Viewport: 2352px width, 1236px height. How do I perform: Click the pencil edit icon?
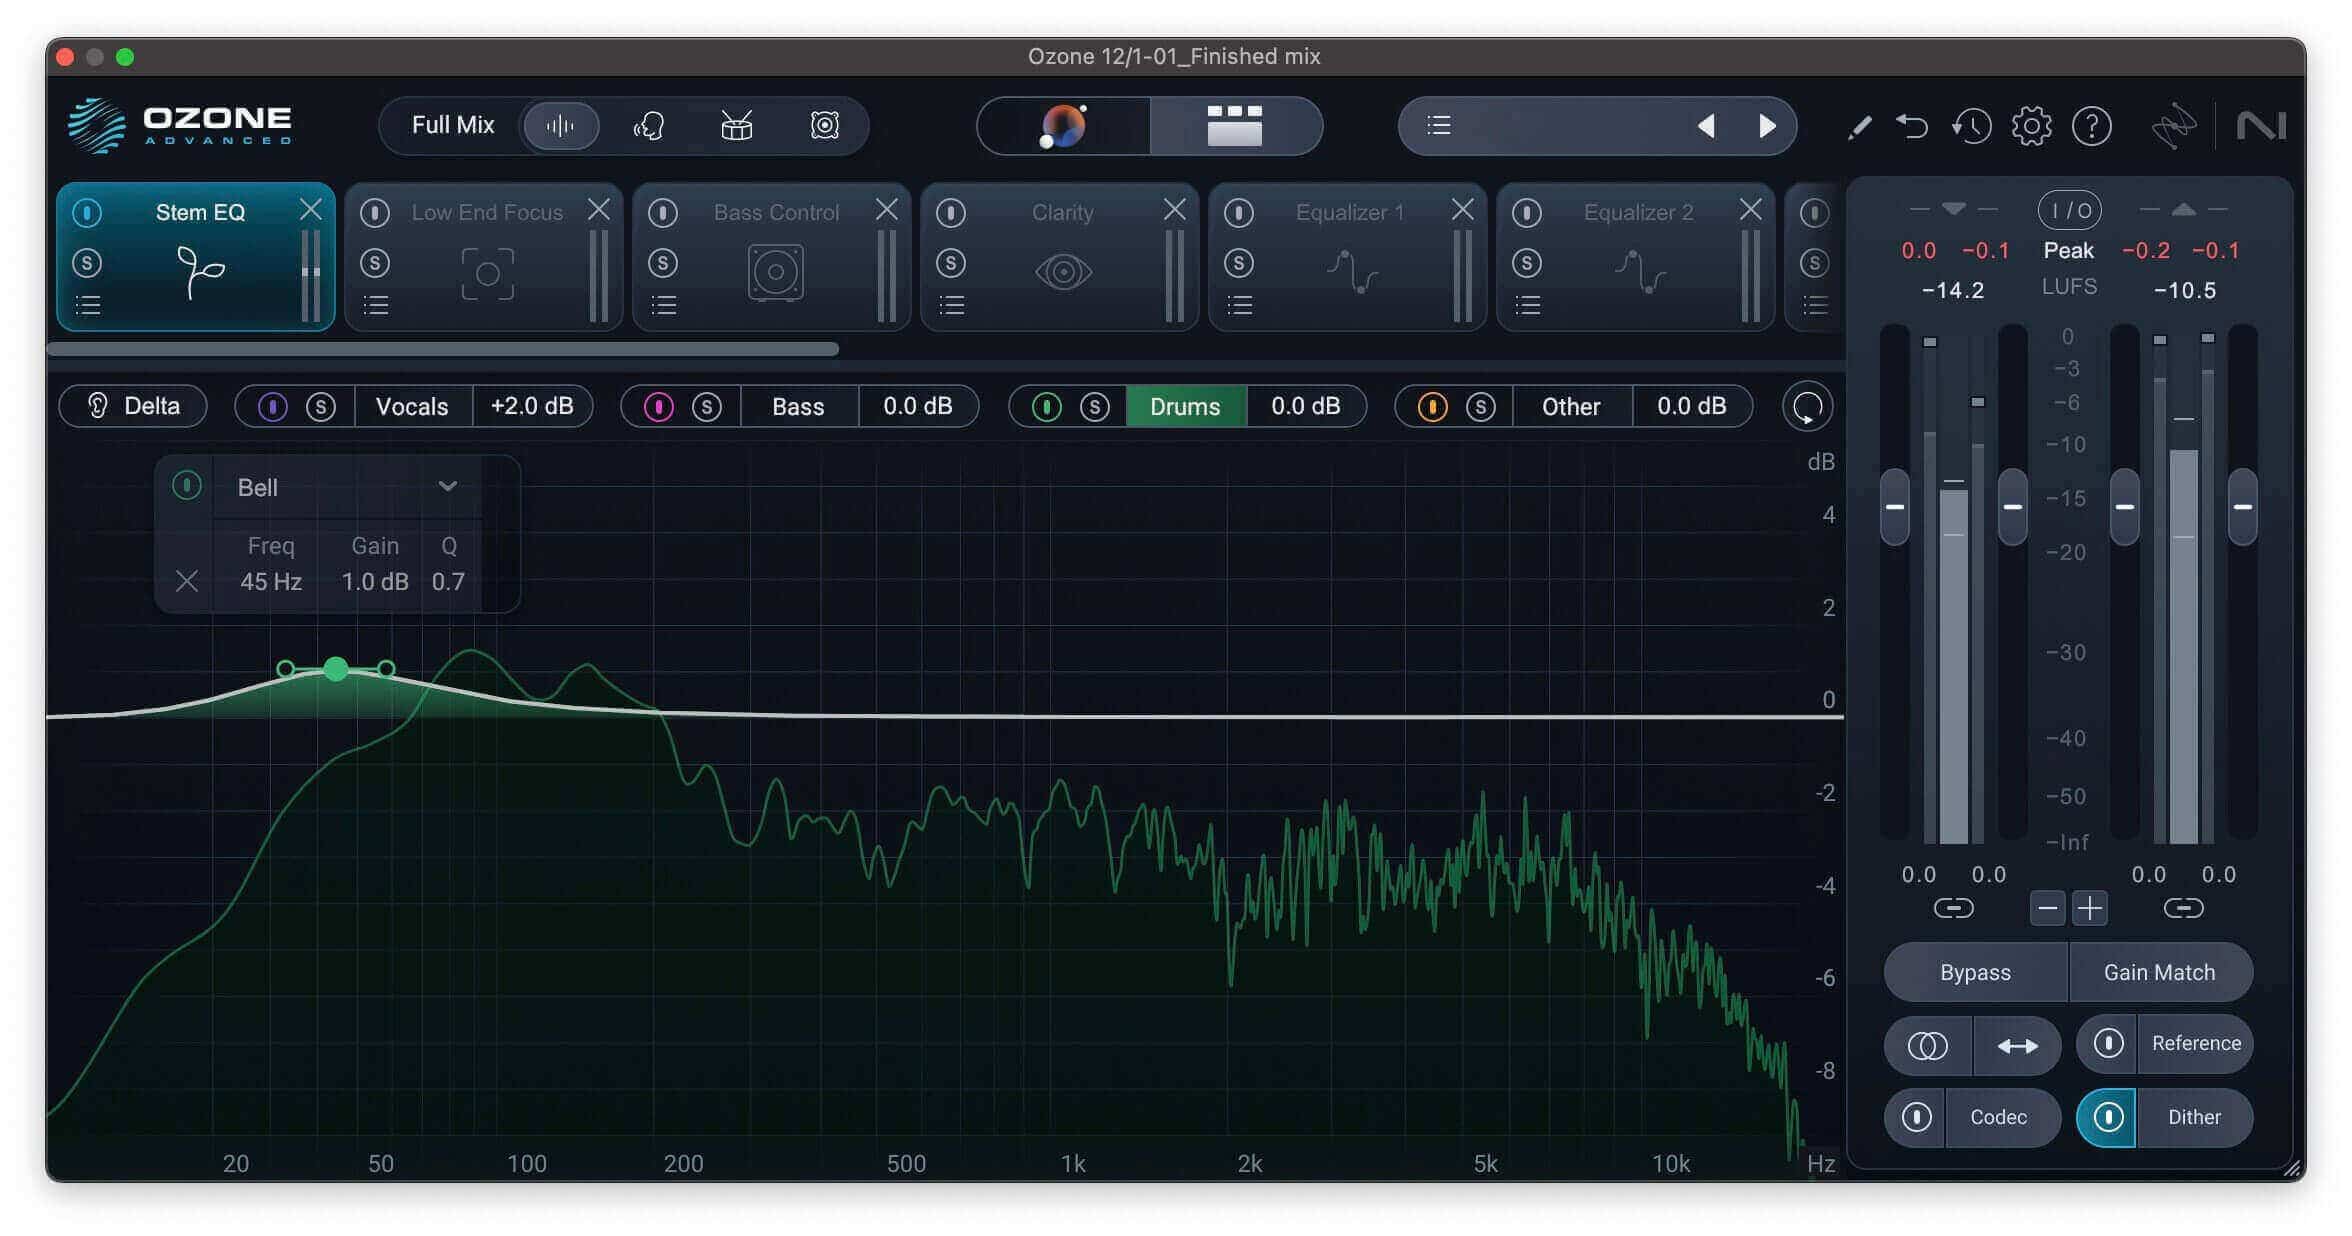click(x=1859, y=127)
